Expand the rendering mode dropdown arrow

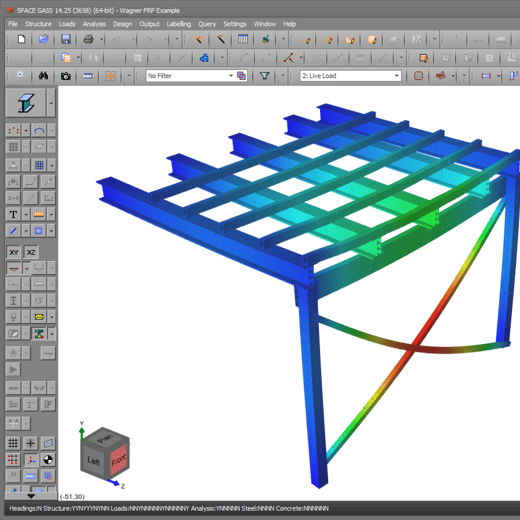(x=51, y=103)
